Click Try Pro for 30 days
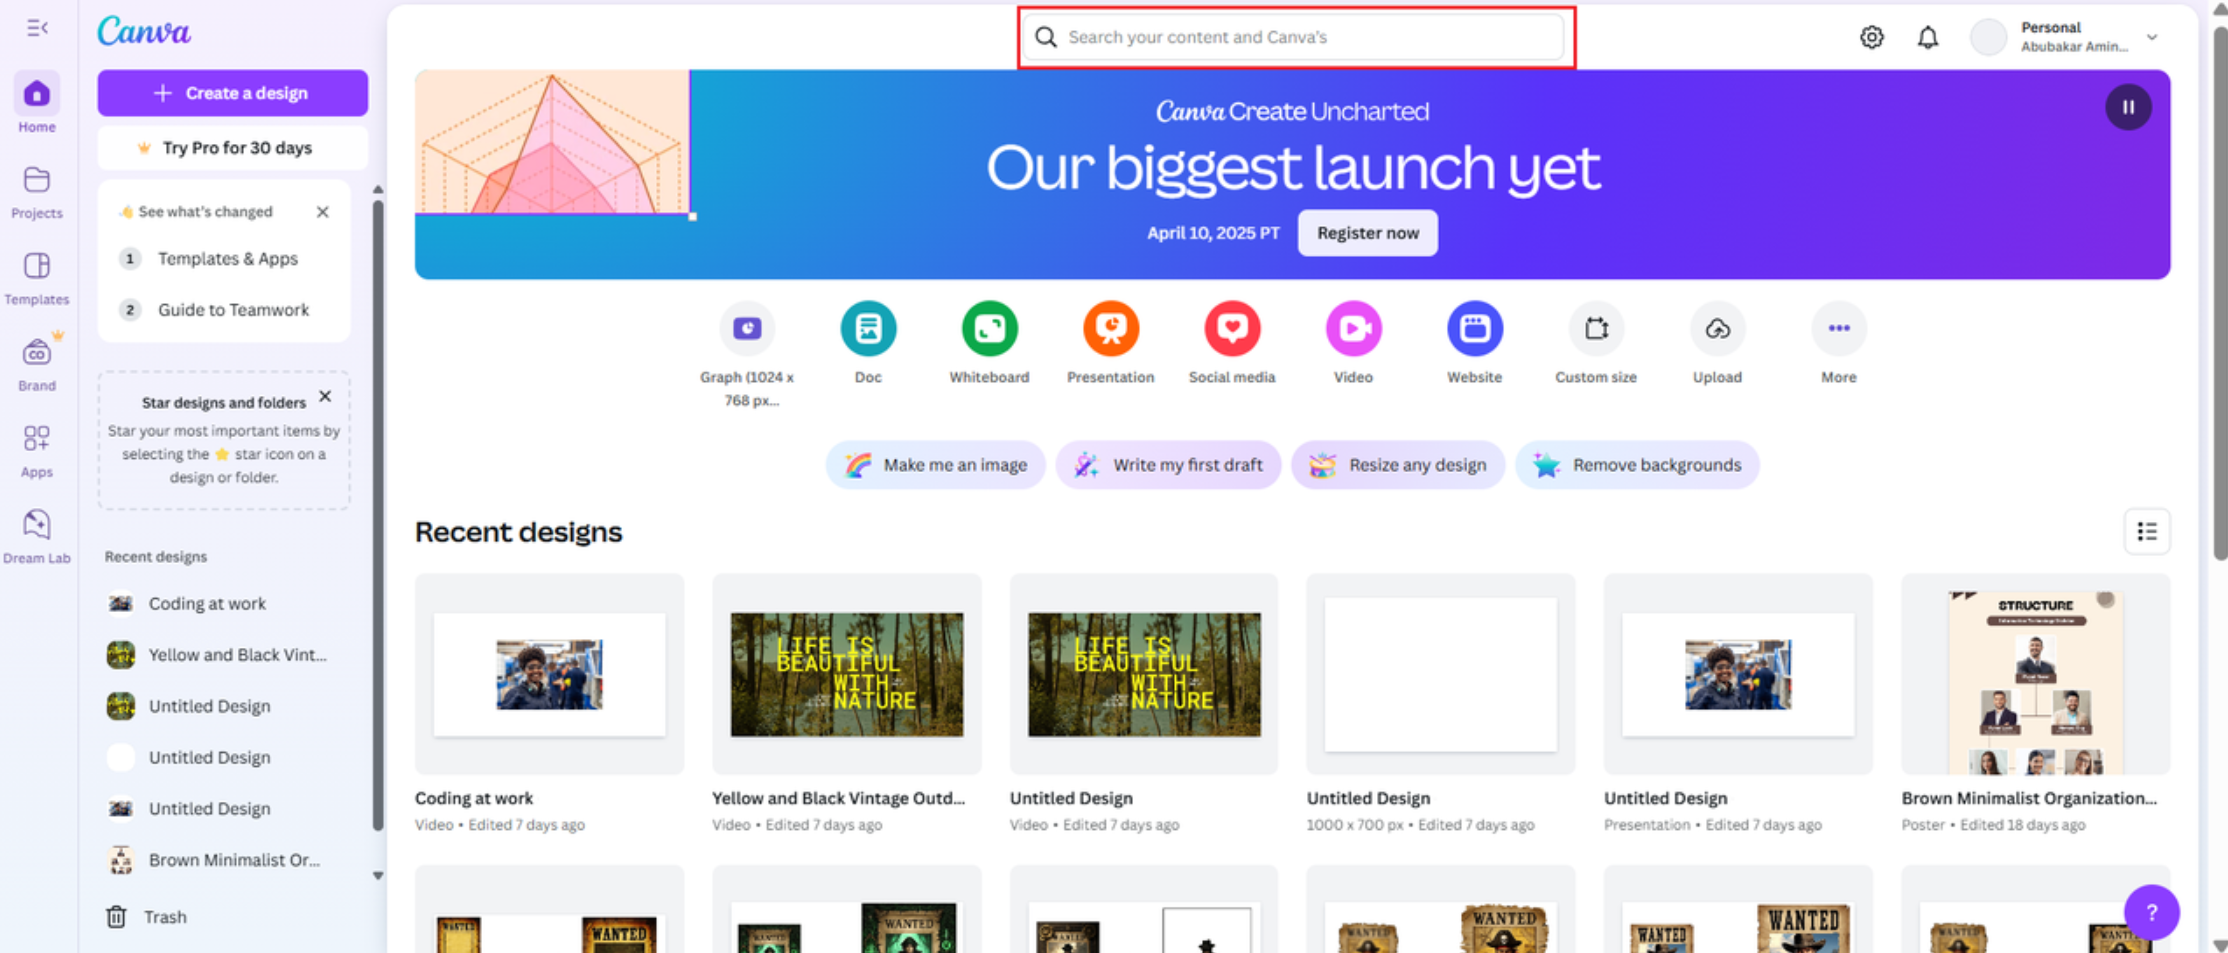 [232, 147]
